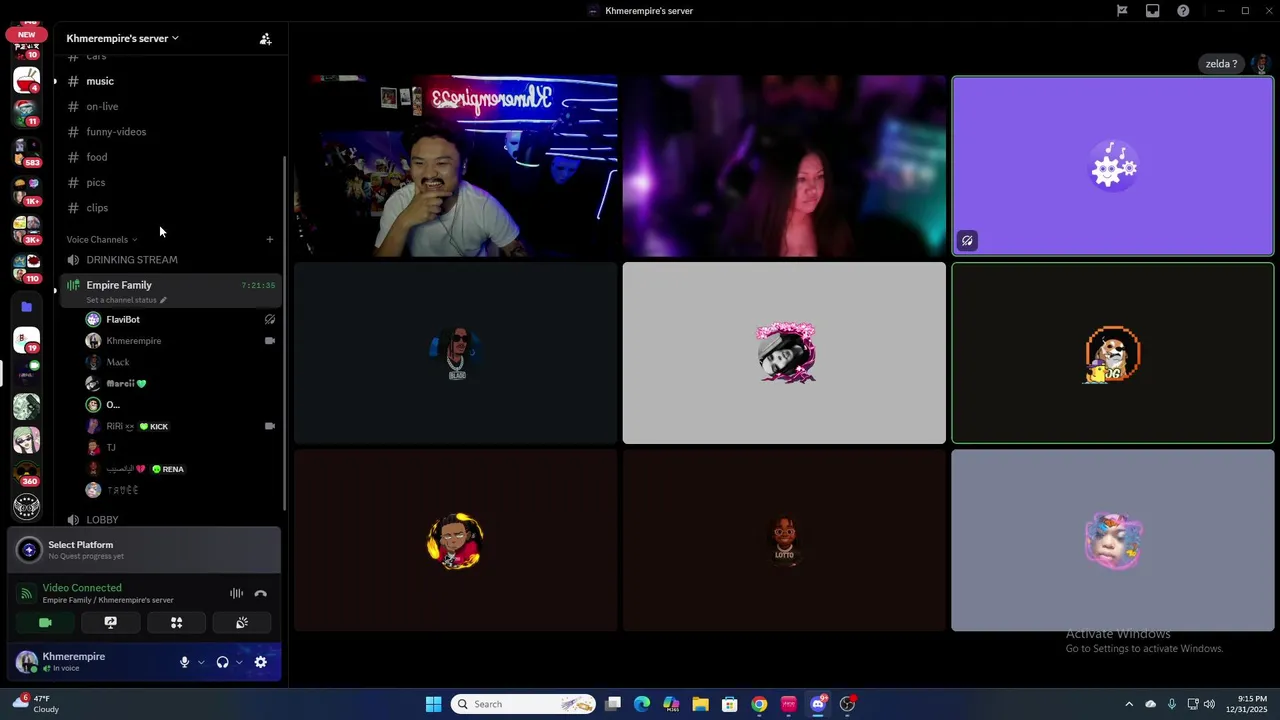The image size is (1280, 720).
Task: Open the taskbar volume speaker icon
Action: coord(1210,704)
